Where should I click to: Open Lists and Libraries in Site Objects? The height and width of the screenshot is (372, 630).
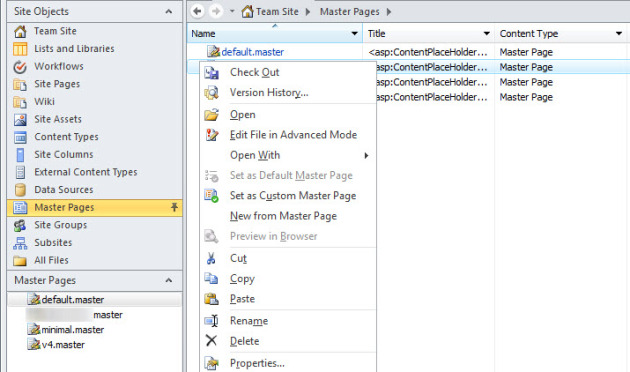74,49
